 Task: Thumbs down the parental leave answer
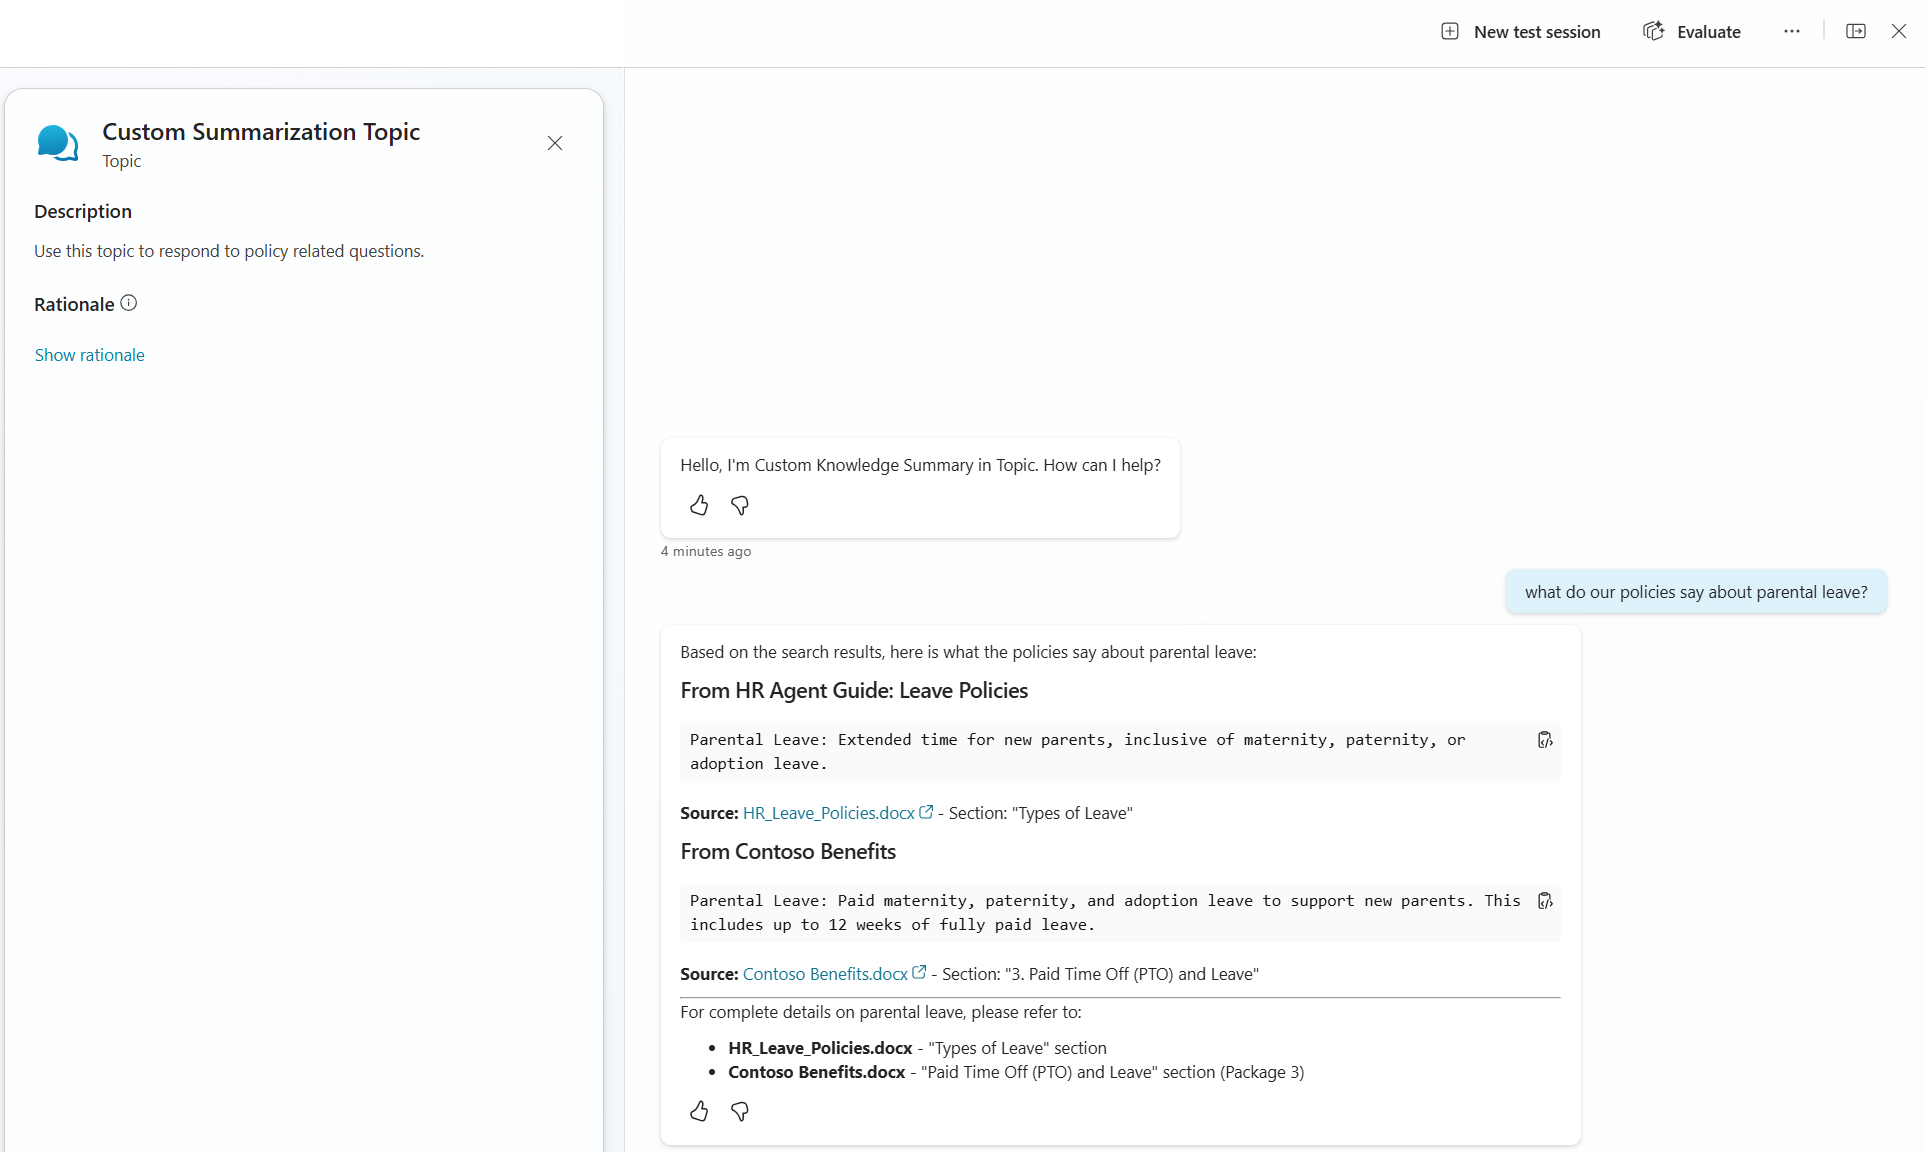pos(740,1111)
